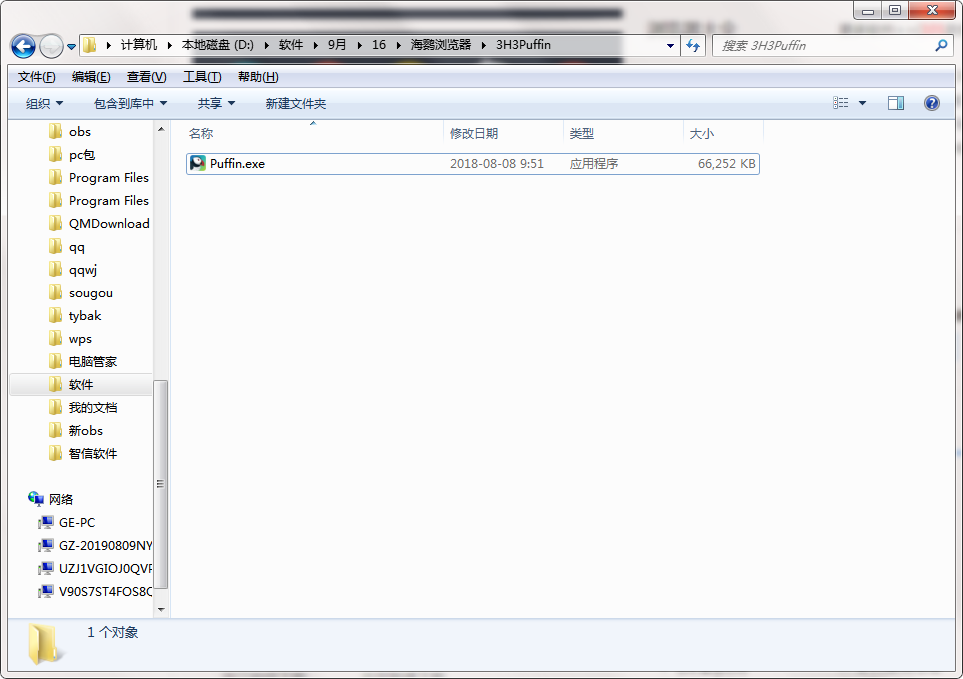Image resolution: width=963 pixels, height=679 pixels.
Task: Toggle the preview pane icon
Action: (x=896, y=103)
